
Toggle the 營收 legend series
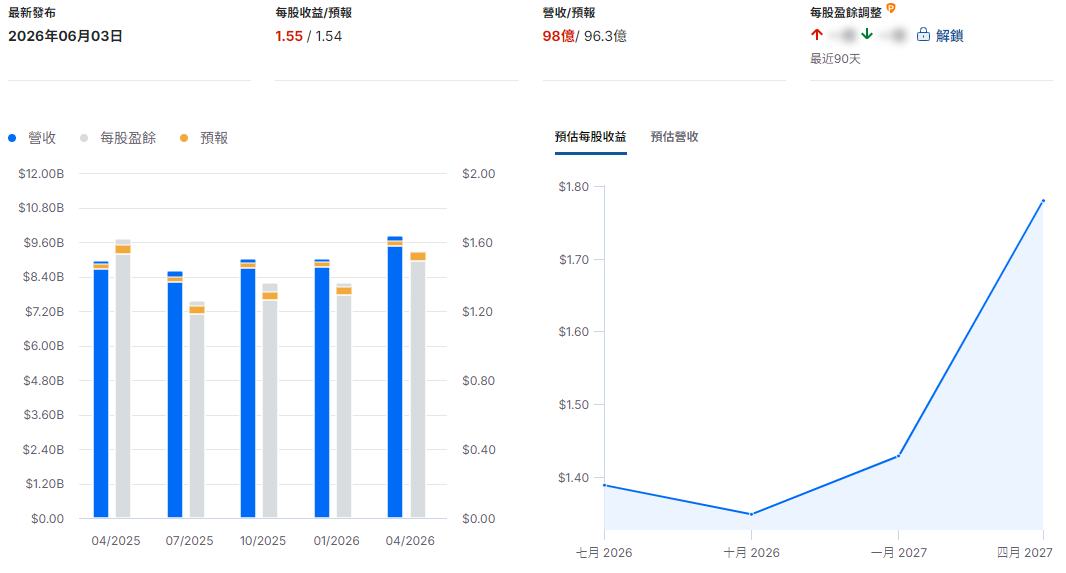click(32, 138)
